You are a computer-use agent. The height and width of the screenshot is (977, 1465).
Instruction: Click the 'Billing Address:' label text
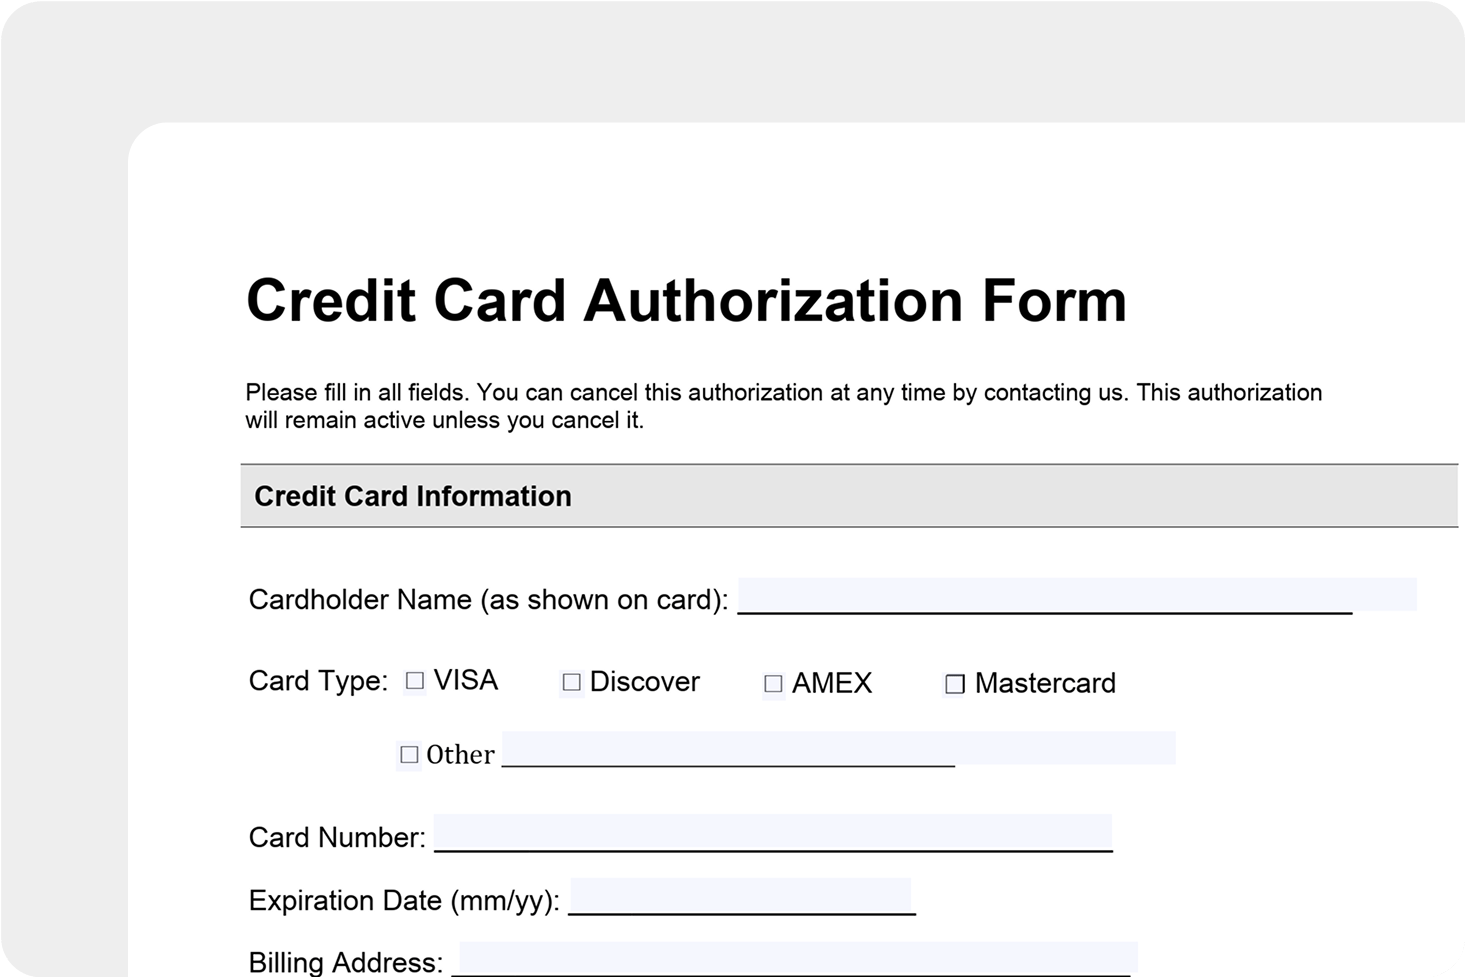tap(345, 962)
